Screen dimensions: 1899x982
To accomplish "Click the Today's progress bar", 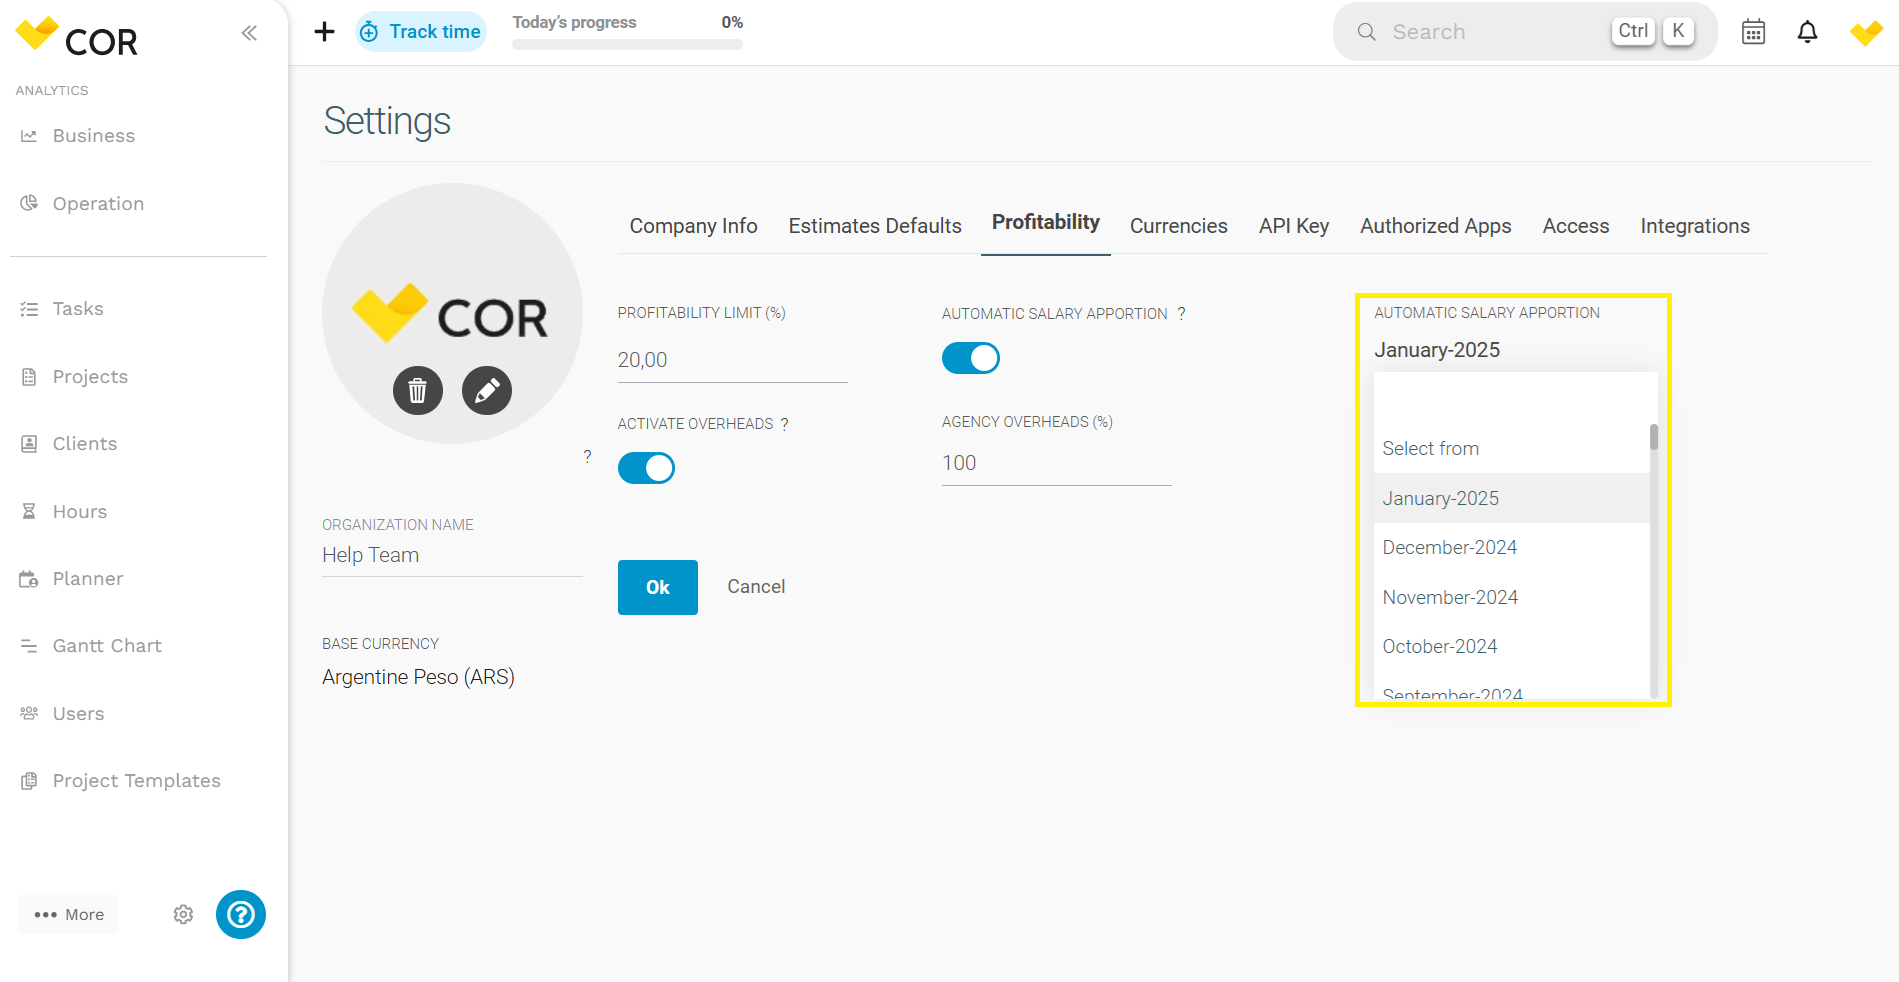I will [627, 44].
